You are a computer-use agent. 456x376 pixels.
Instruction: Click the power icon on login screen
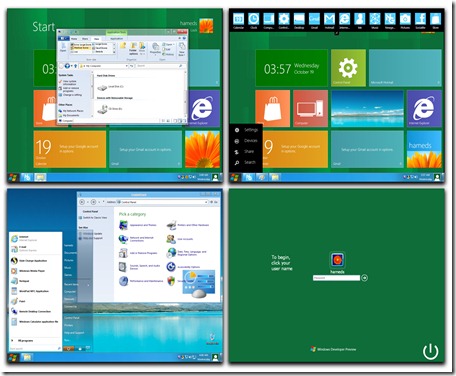pos(430,351)
